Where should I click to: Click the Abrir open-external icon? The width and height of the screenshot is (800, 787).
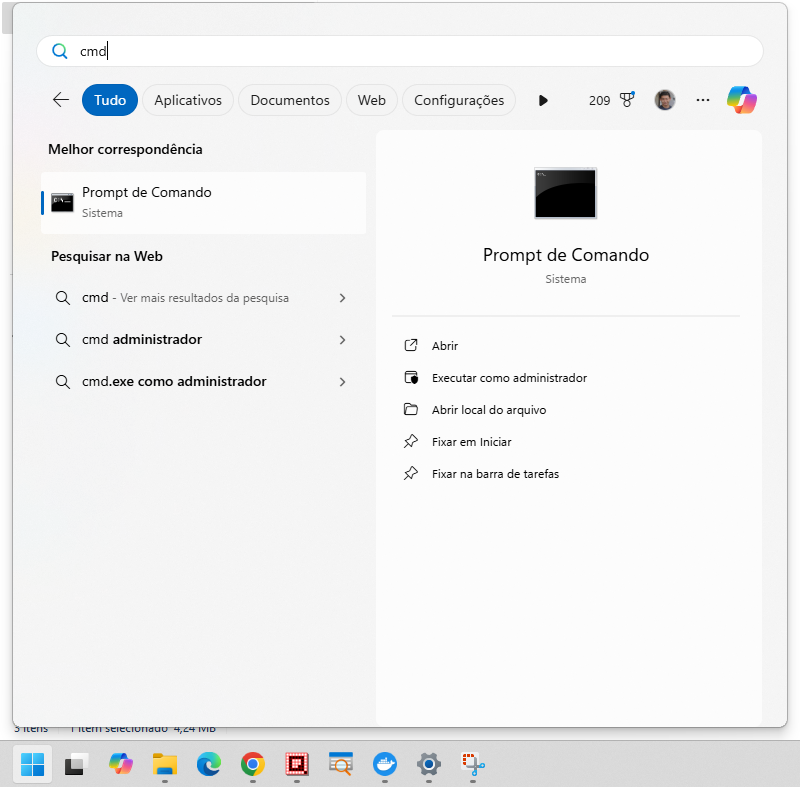click(x=411, y=345)
